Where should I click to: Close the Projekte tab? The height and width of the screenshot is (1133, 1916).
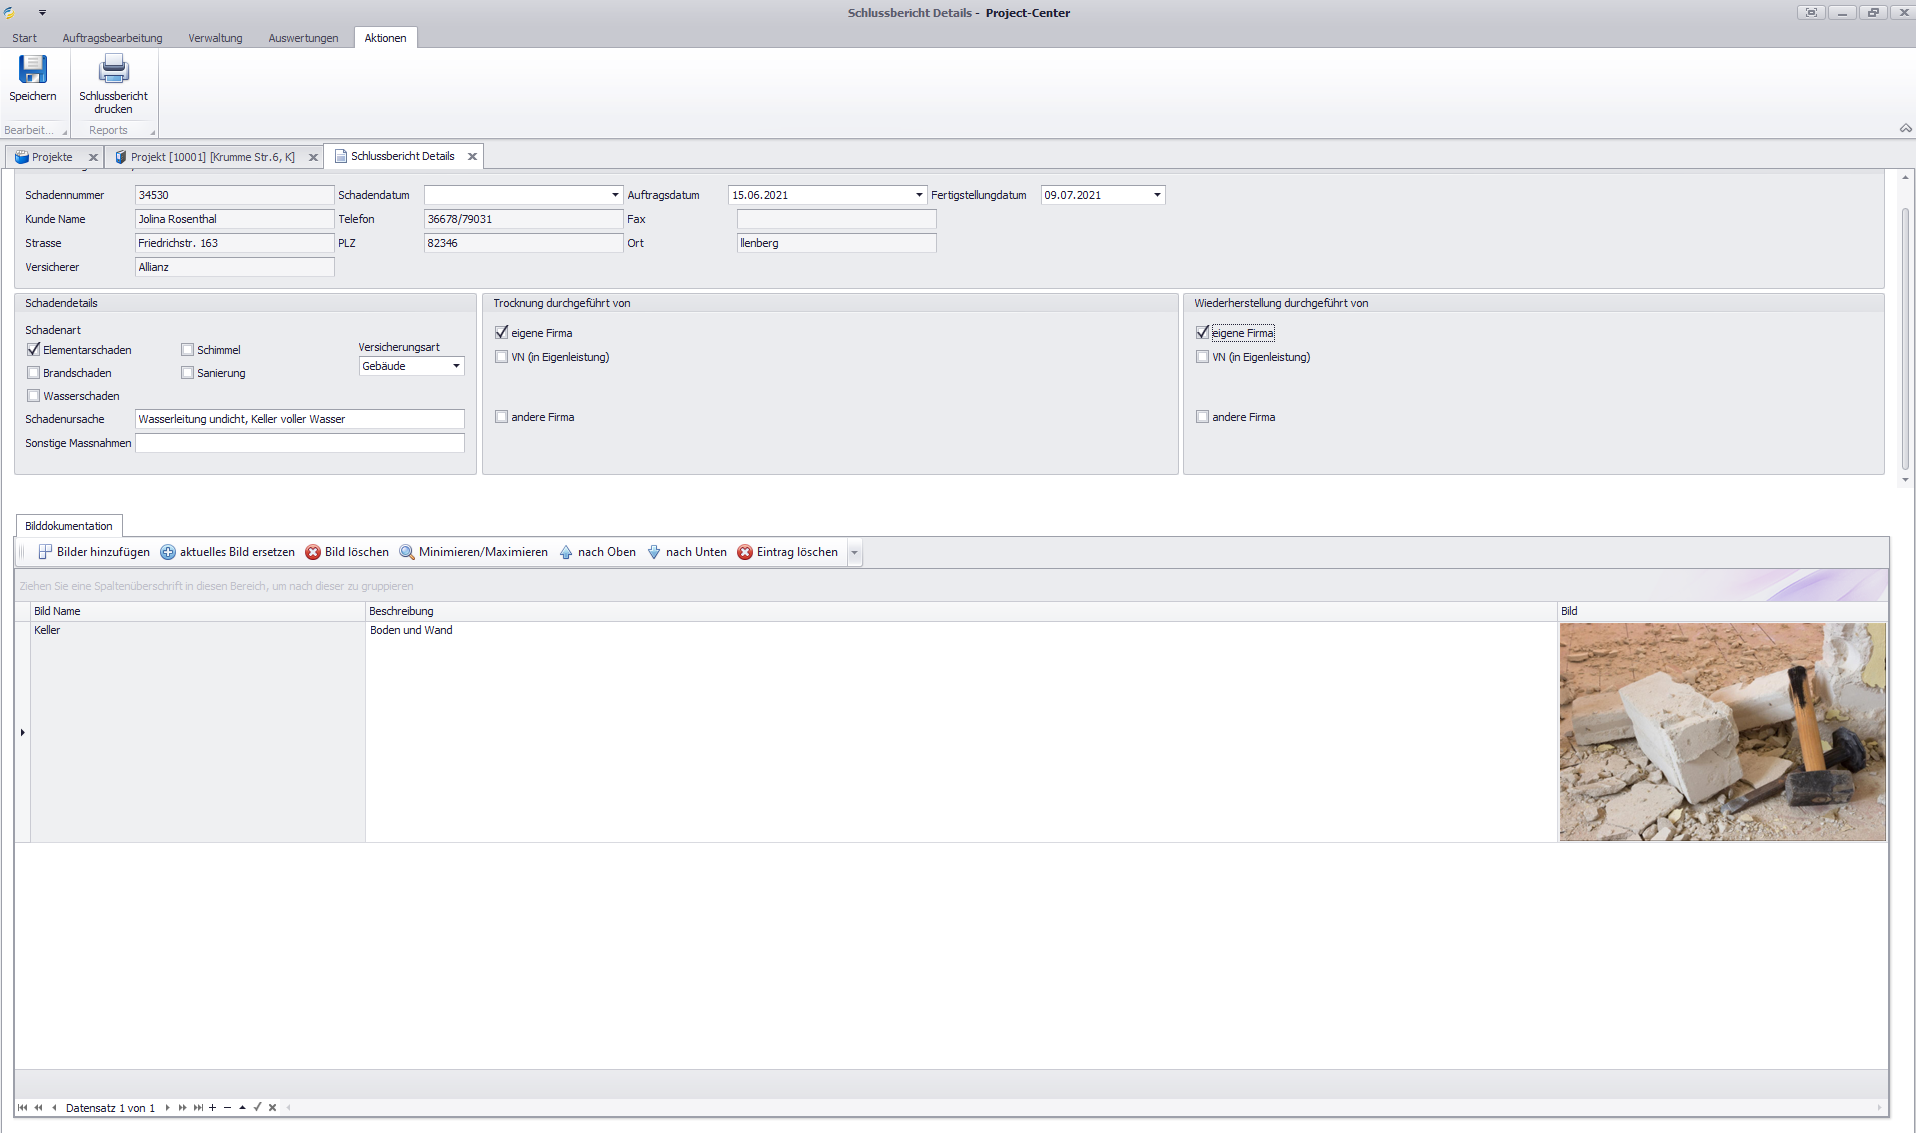point(93,157)
